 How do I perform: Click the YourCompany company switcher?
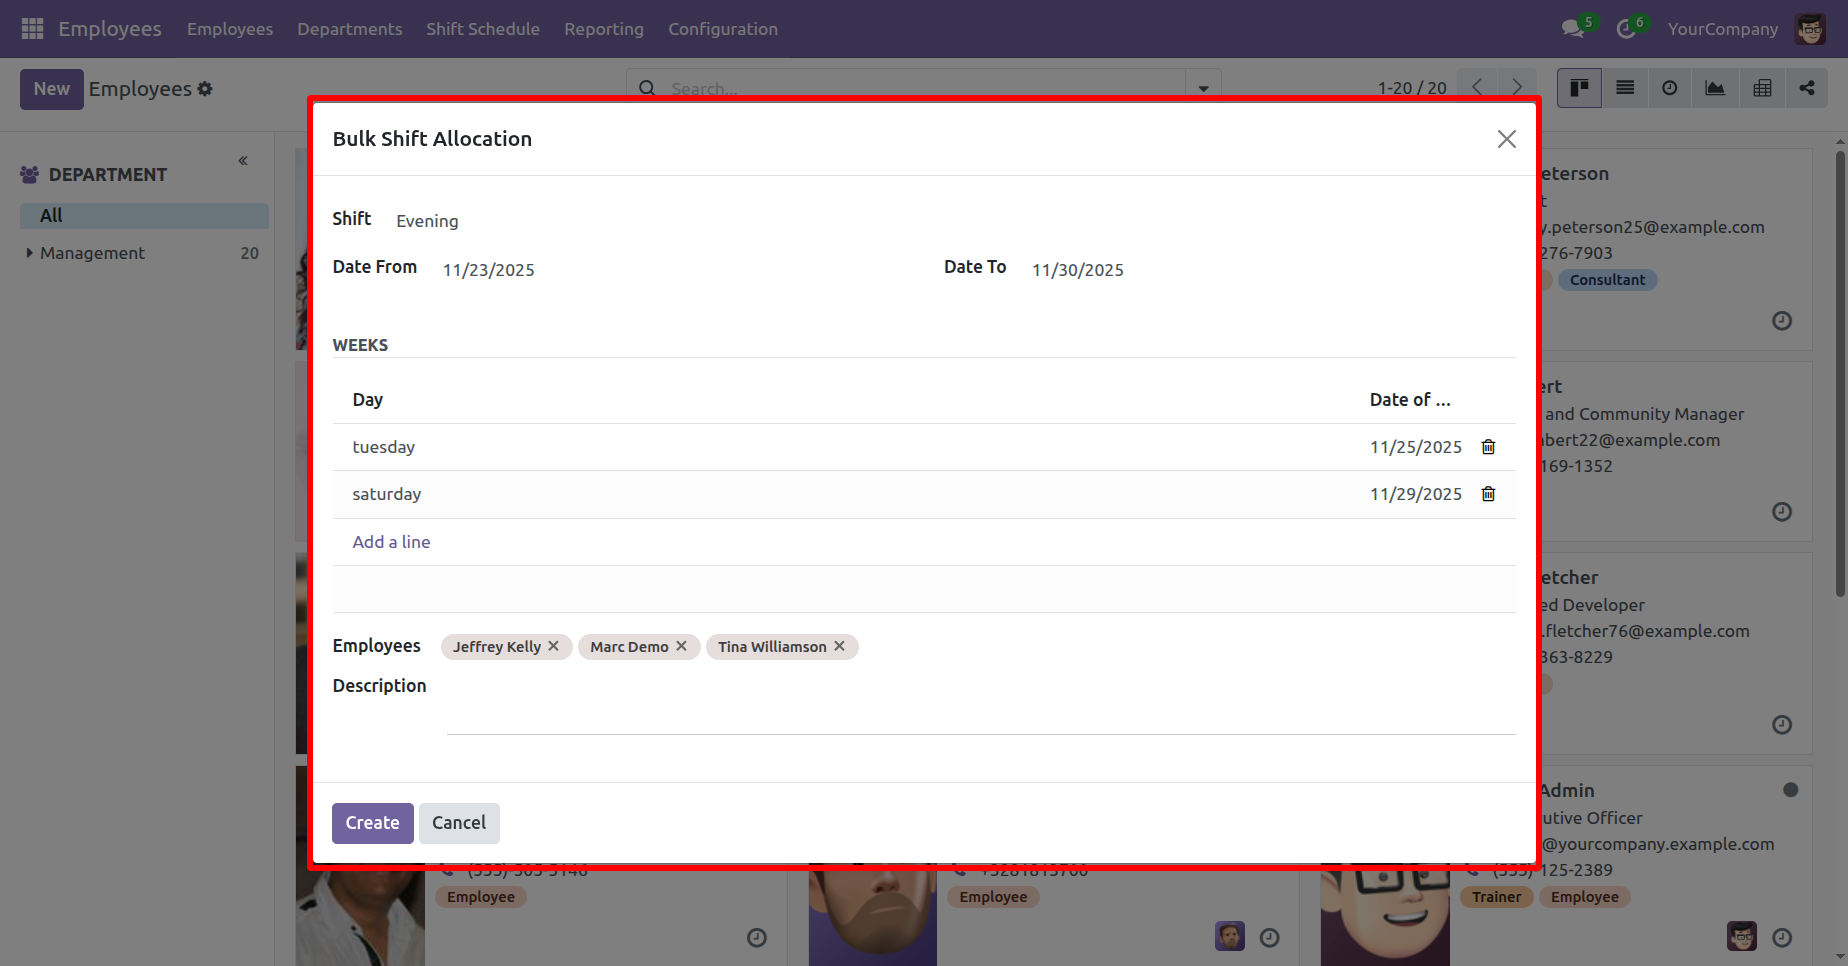pos(1723,29)
